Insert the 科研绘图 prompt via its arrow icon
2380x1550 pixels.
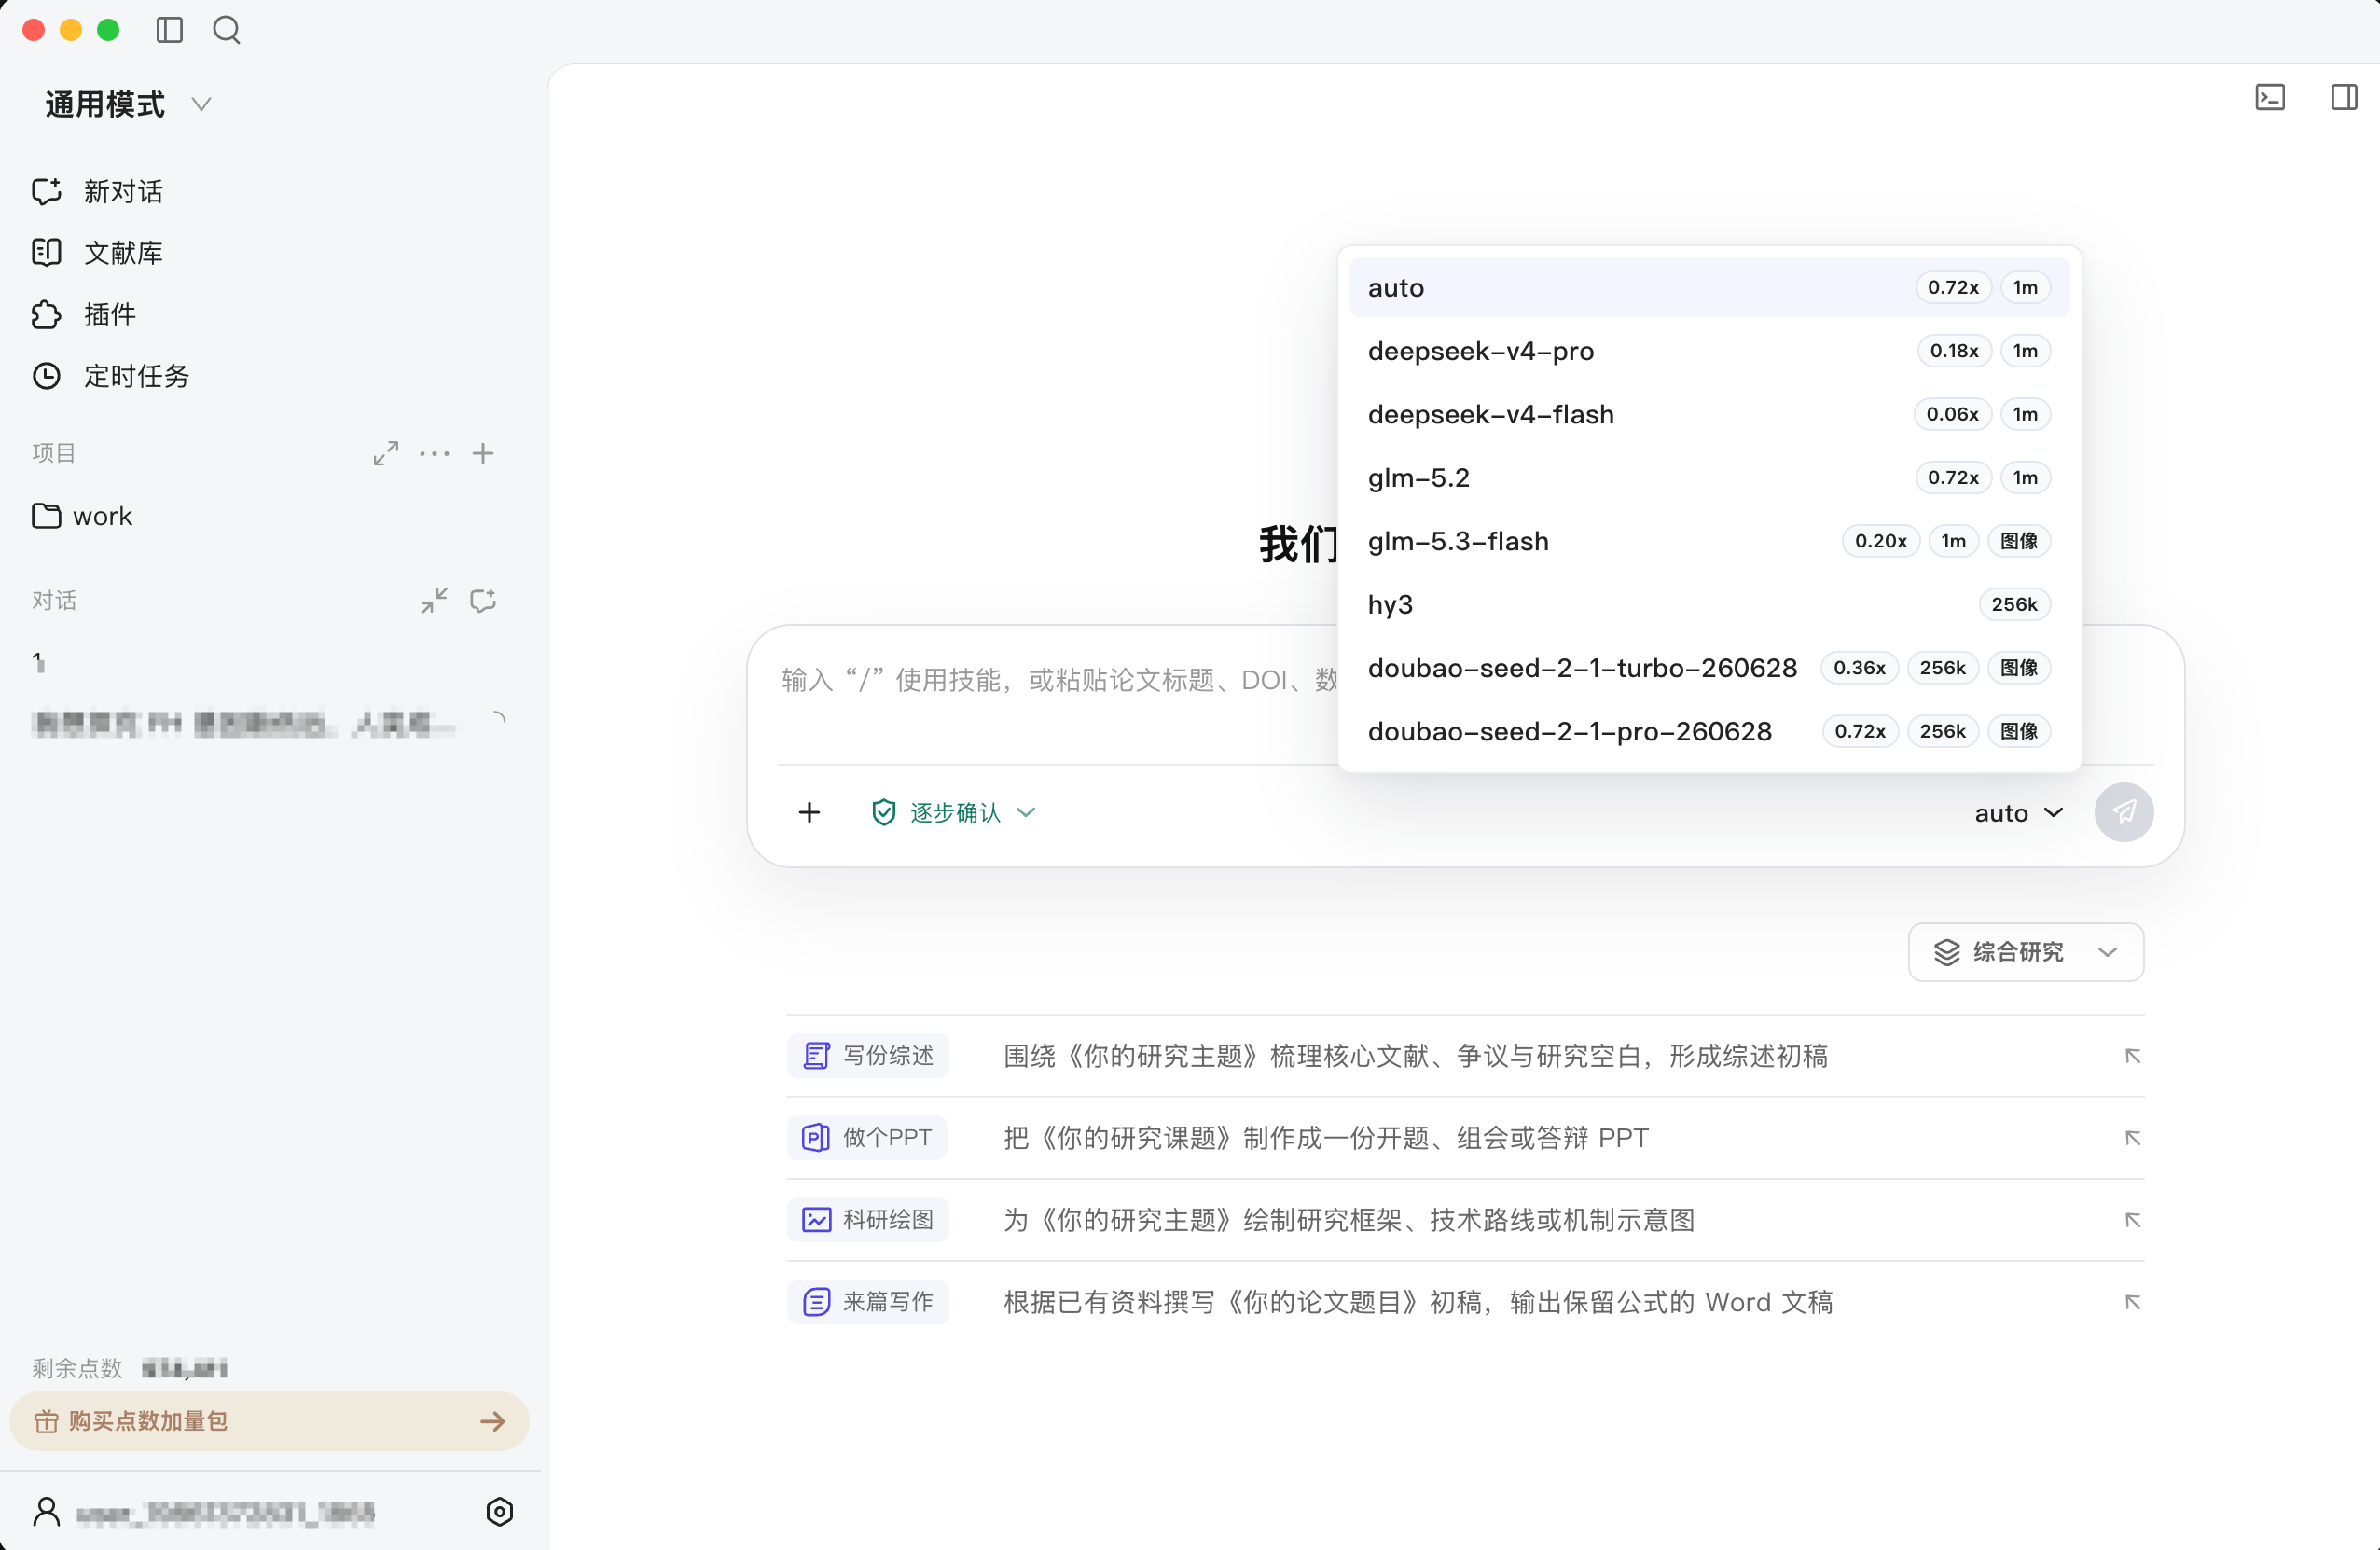tap(2132, 1220)
